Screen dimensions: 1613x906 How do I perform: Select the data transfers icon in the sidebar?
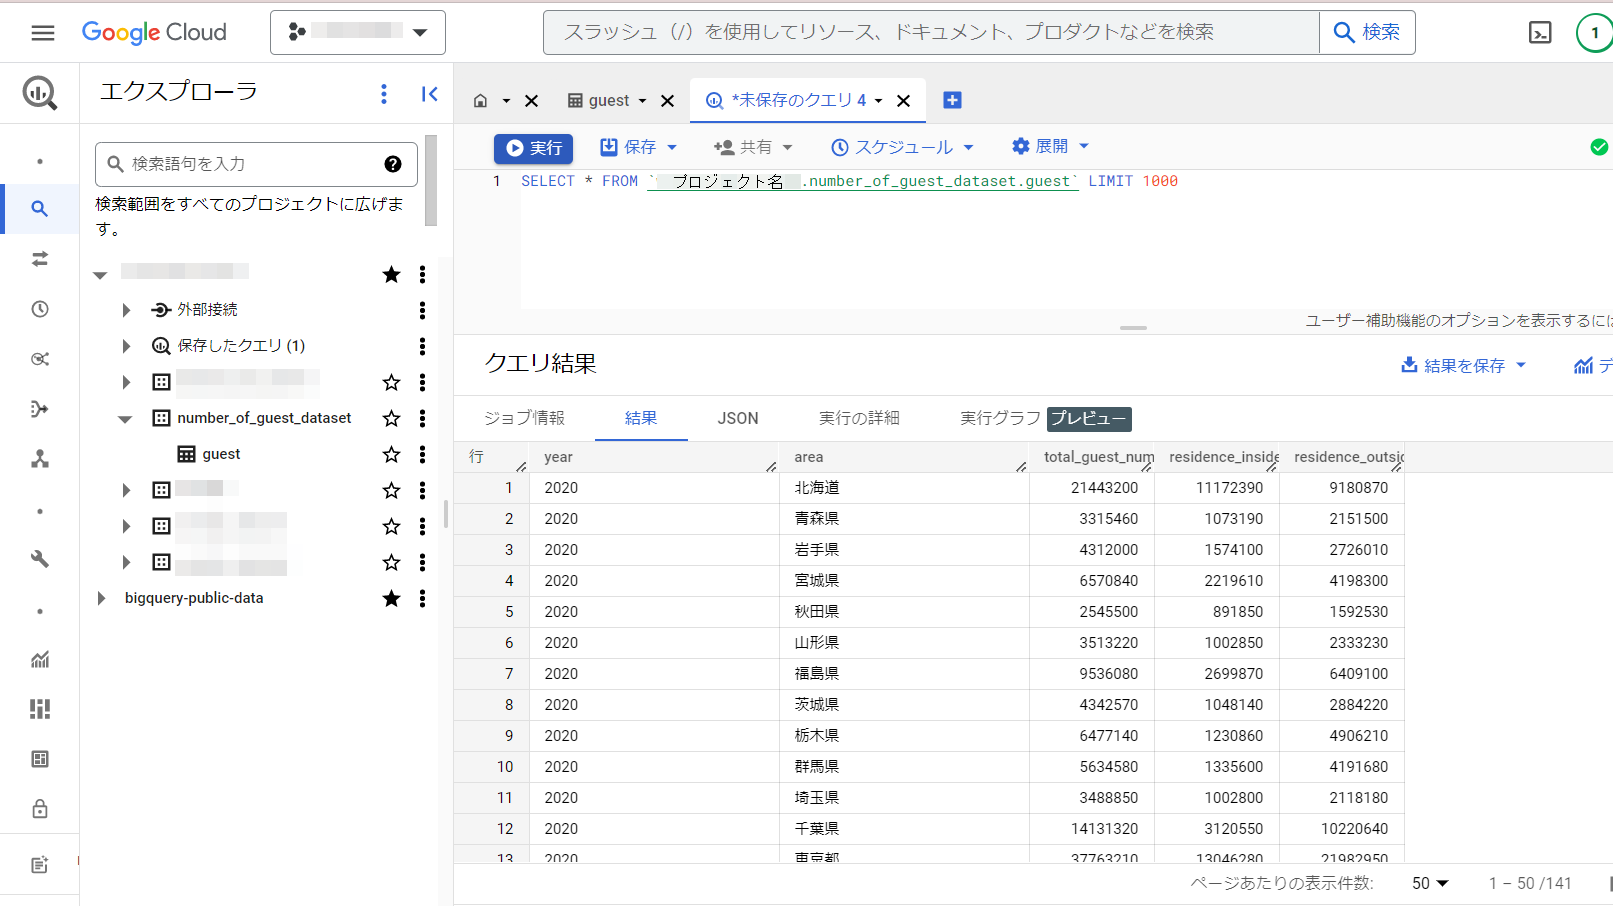(40, 258)
